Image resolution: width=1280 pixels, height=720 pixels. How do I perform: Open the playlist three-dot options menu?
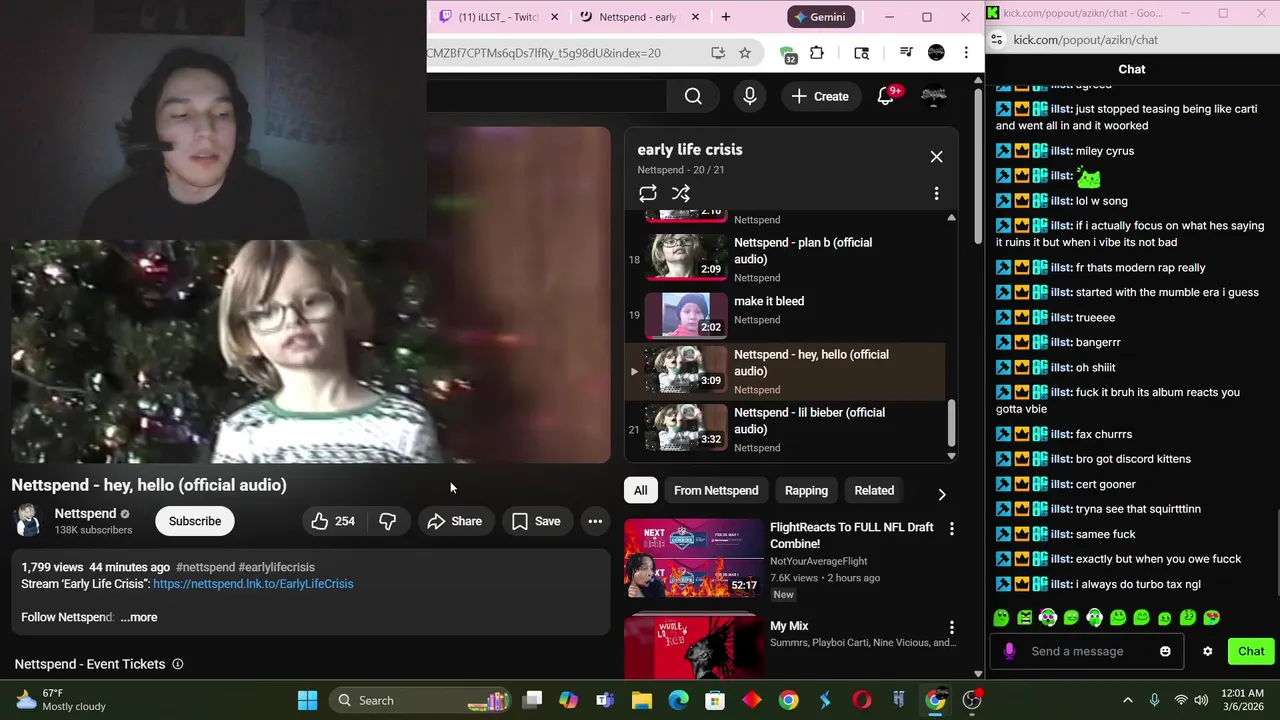(936, 193)
